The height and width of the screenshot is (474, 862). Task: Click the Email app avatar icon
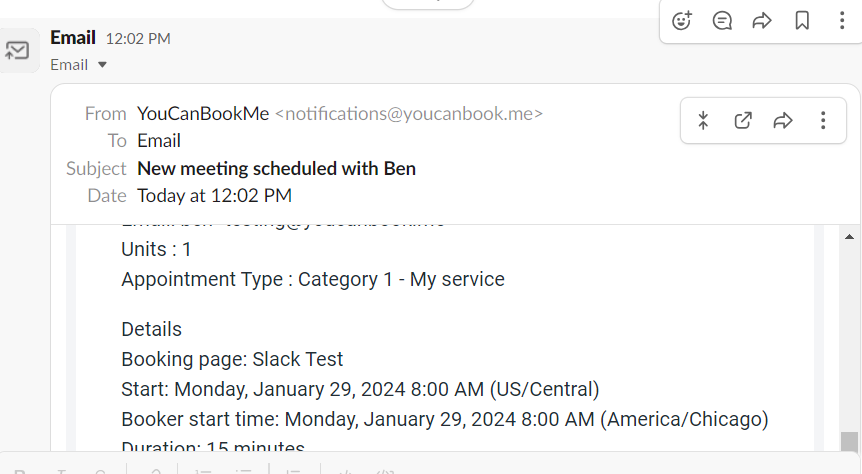click(18, 51)
